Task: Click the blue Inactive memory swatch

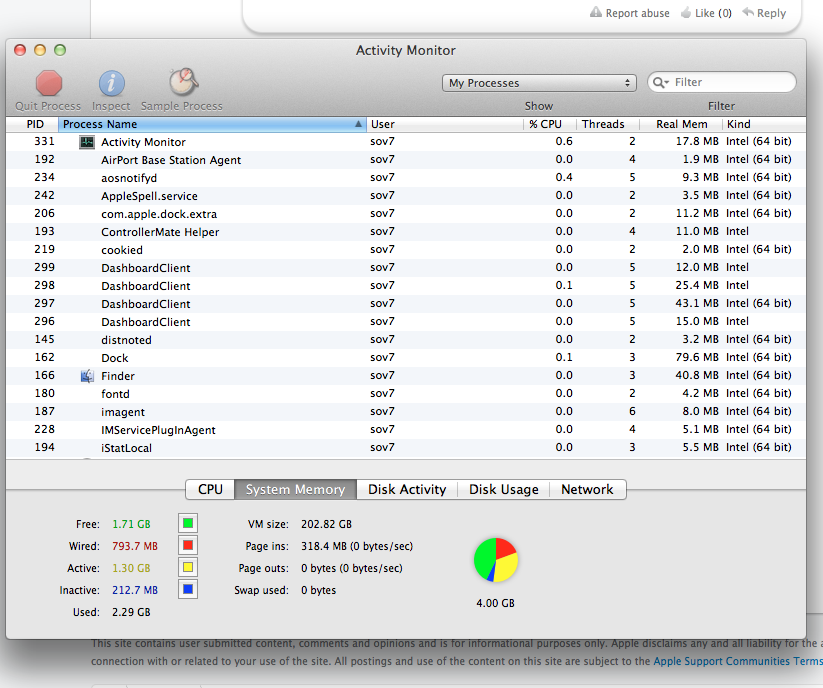Action: pyautogui.click(x=188, y=589)
